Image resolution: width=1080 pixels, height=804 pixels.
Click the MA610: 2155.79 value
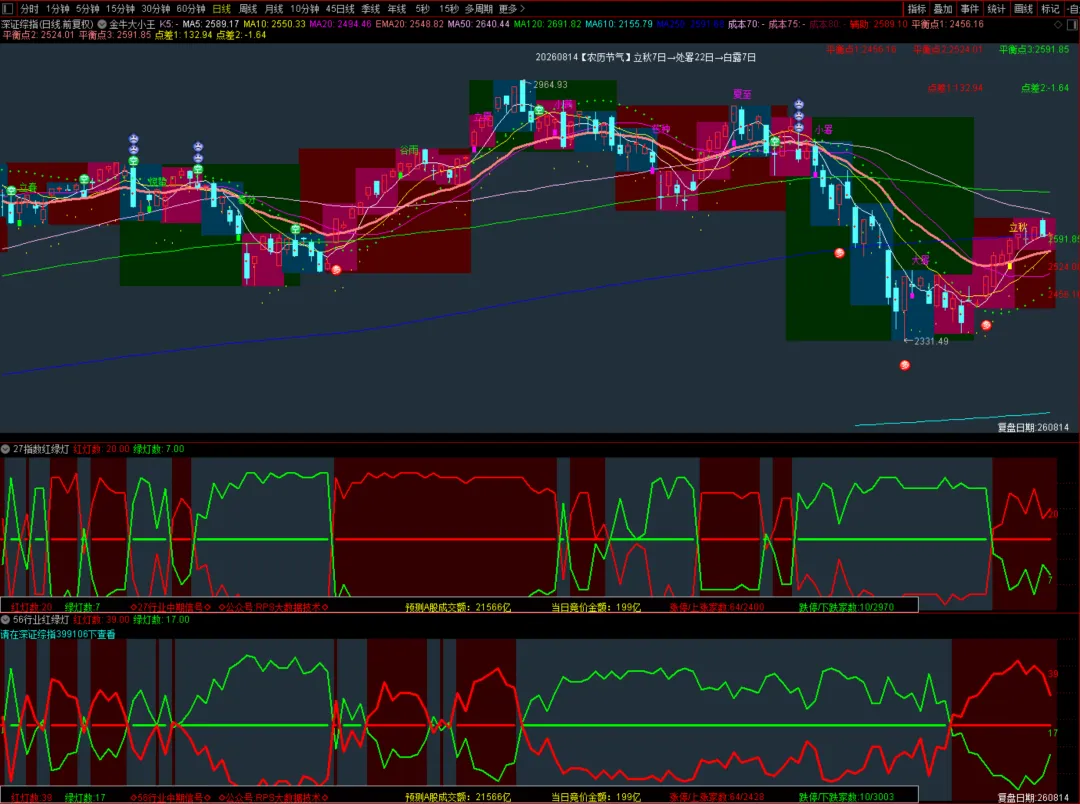619,24
